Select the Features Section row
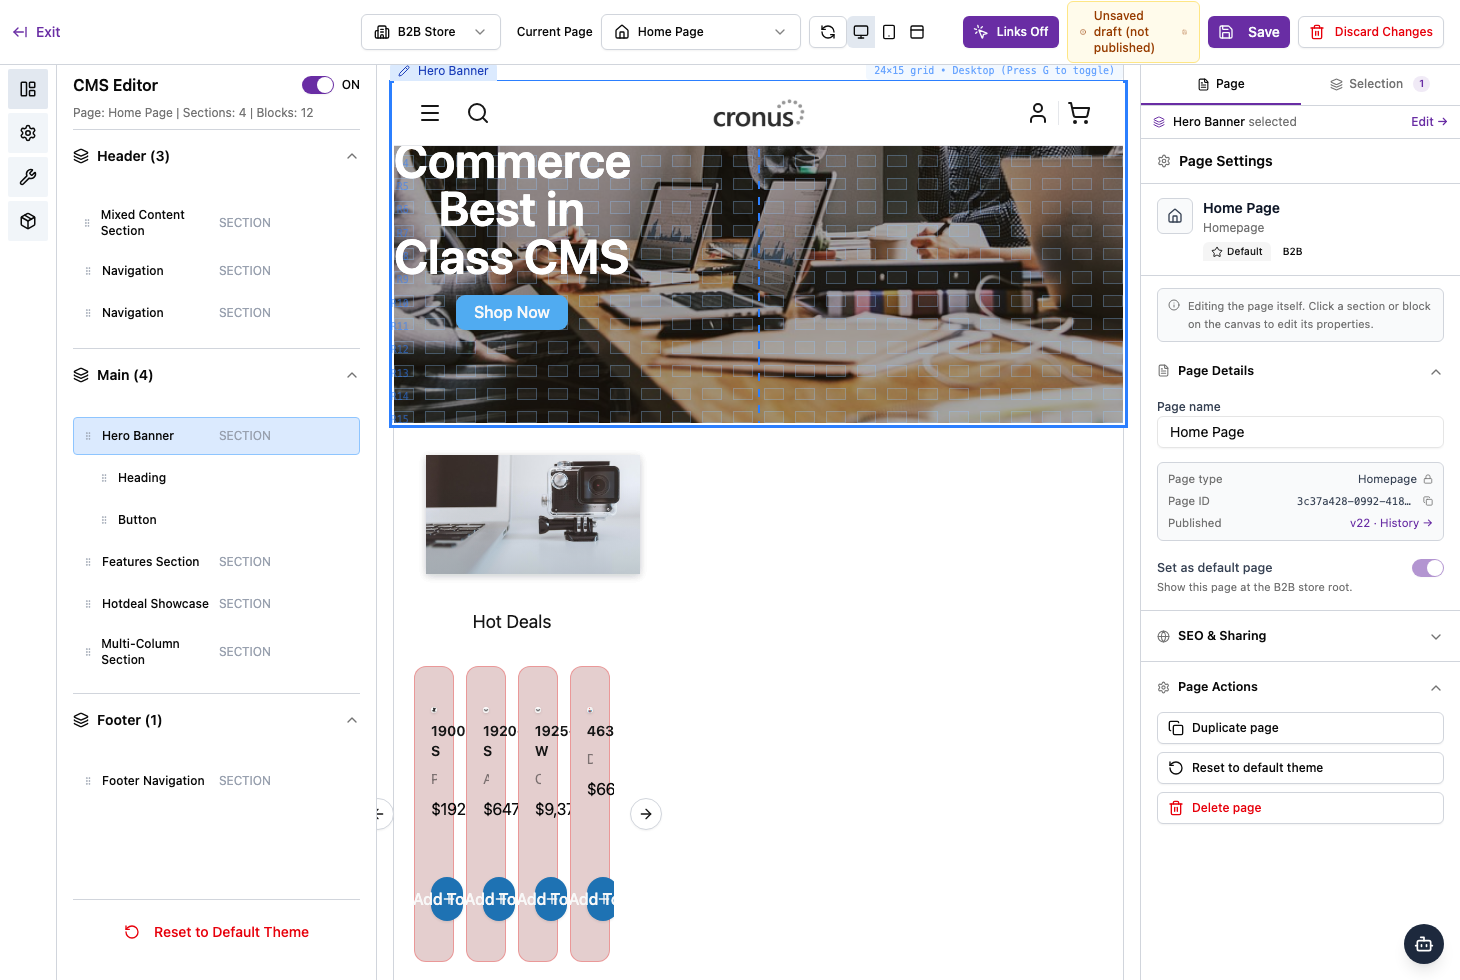This screenshot has width=1460, height=980. coord(216,562)
